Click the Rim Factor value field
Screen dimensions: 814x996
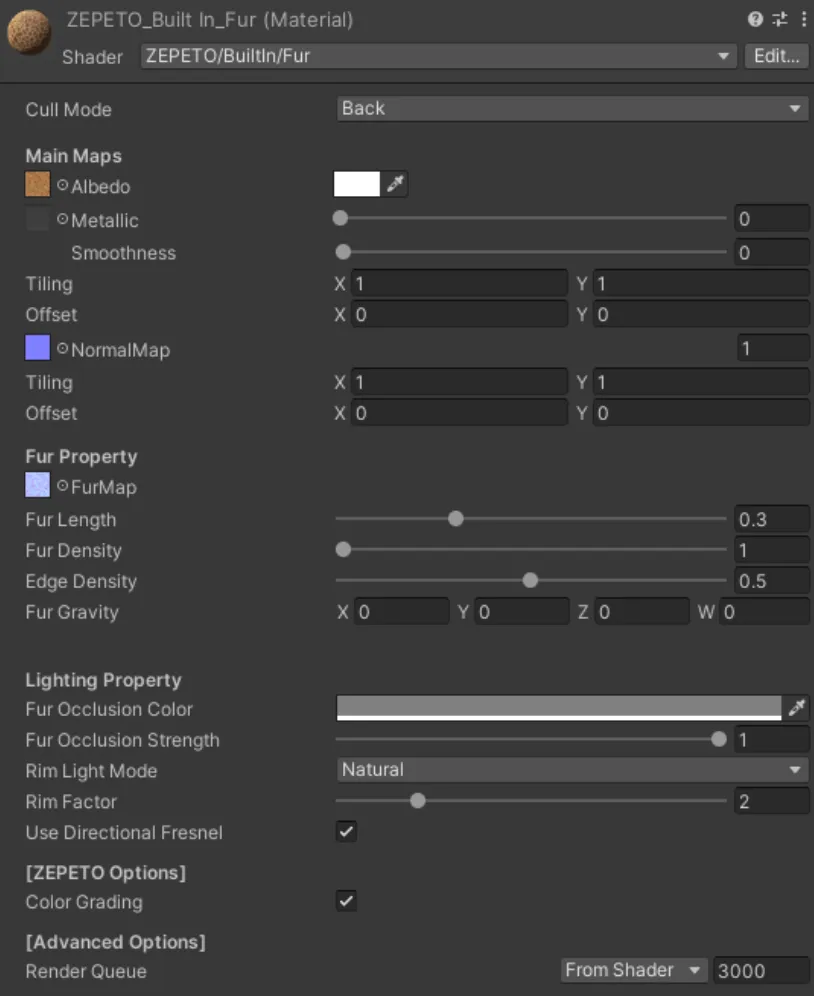click(771, 802)
